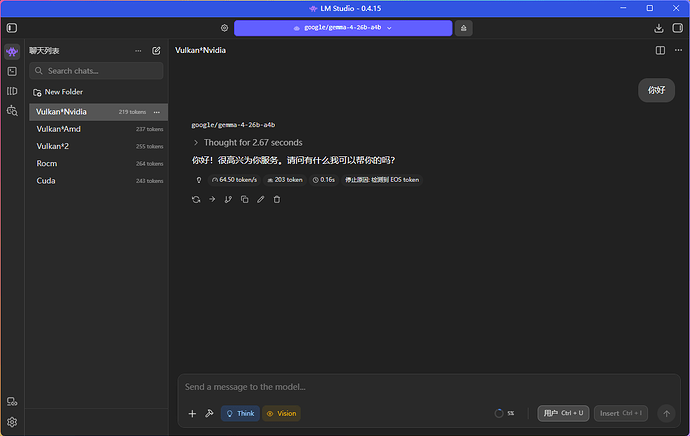Viewport: 690px width, 436px height.
Task: Maximize the LM Studio window
Action: click(650, 8)
